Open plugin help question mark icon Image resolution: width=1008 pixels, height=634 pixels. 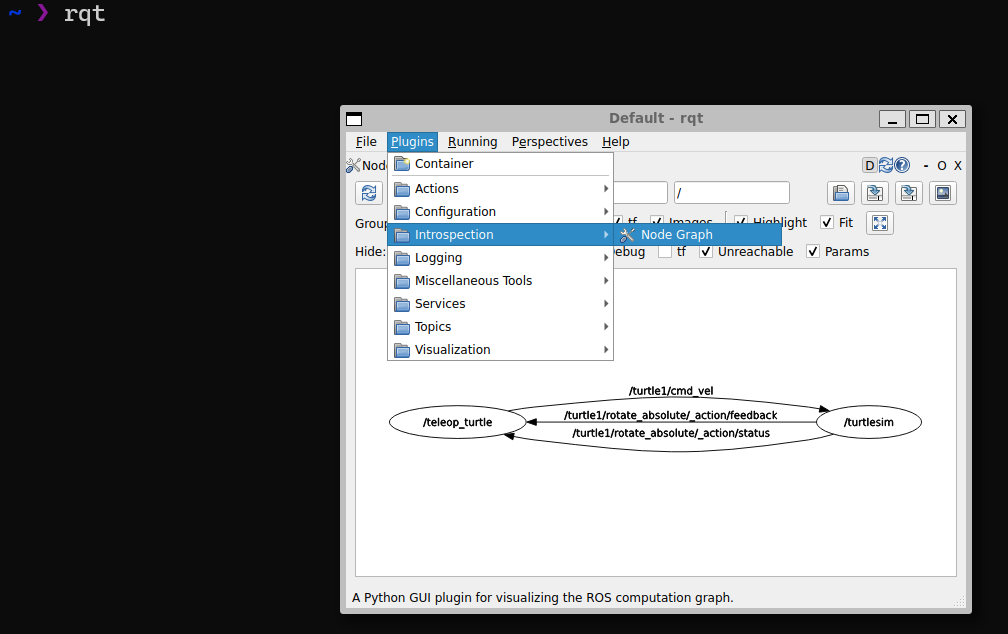[x=903, y=166]
